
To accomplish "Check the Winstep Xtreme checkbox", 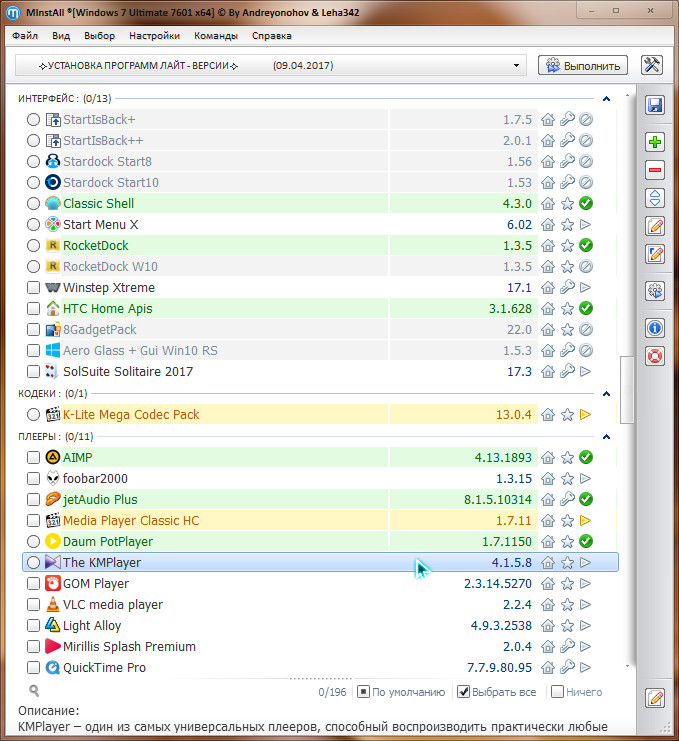I will tap(33, 287).
